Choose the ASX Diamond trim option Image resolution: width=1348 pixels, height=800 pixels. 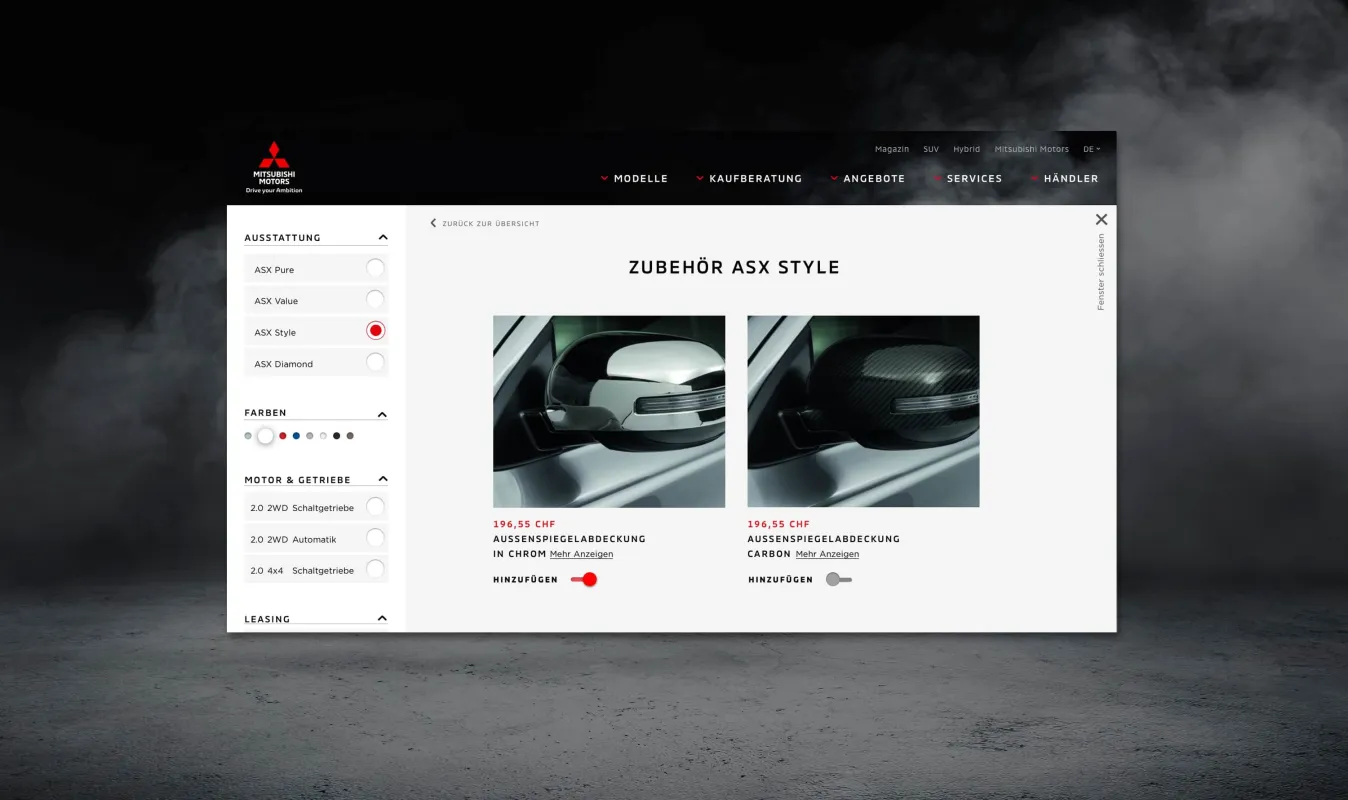click(375, 363)
